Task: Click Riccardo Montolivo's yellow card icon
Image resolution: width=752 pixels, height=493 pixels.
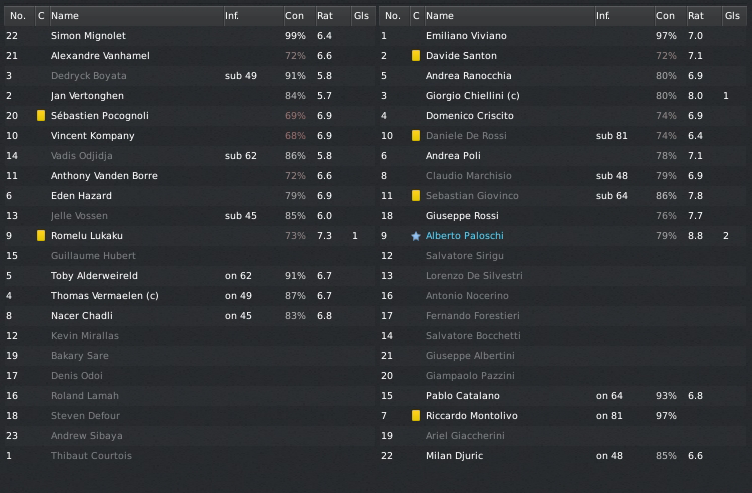Action: coord(416,416)
